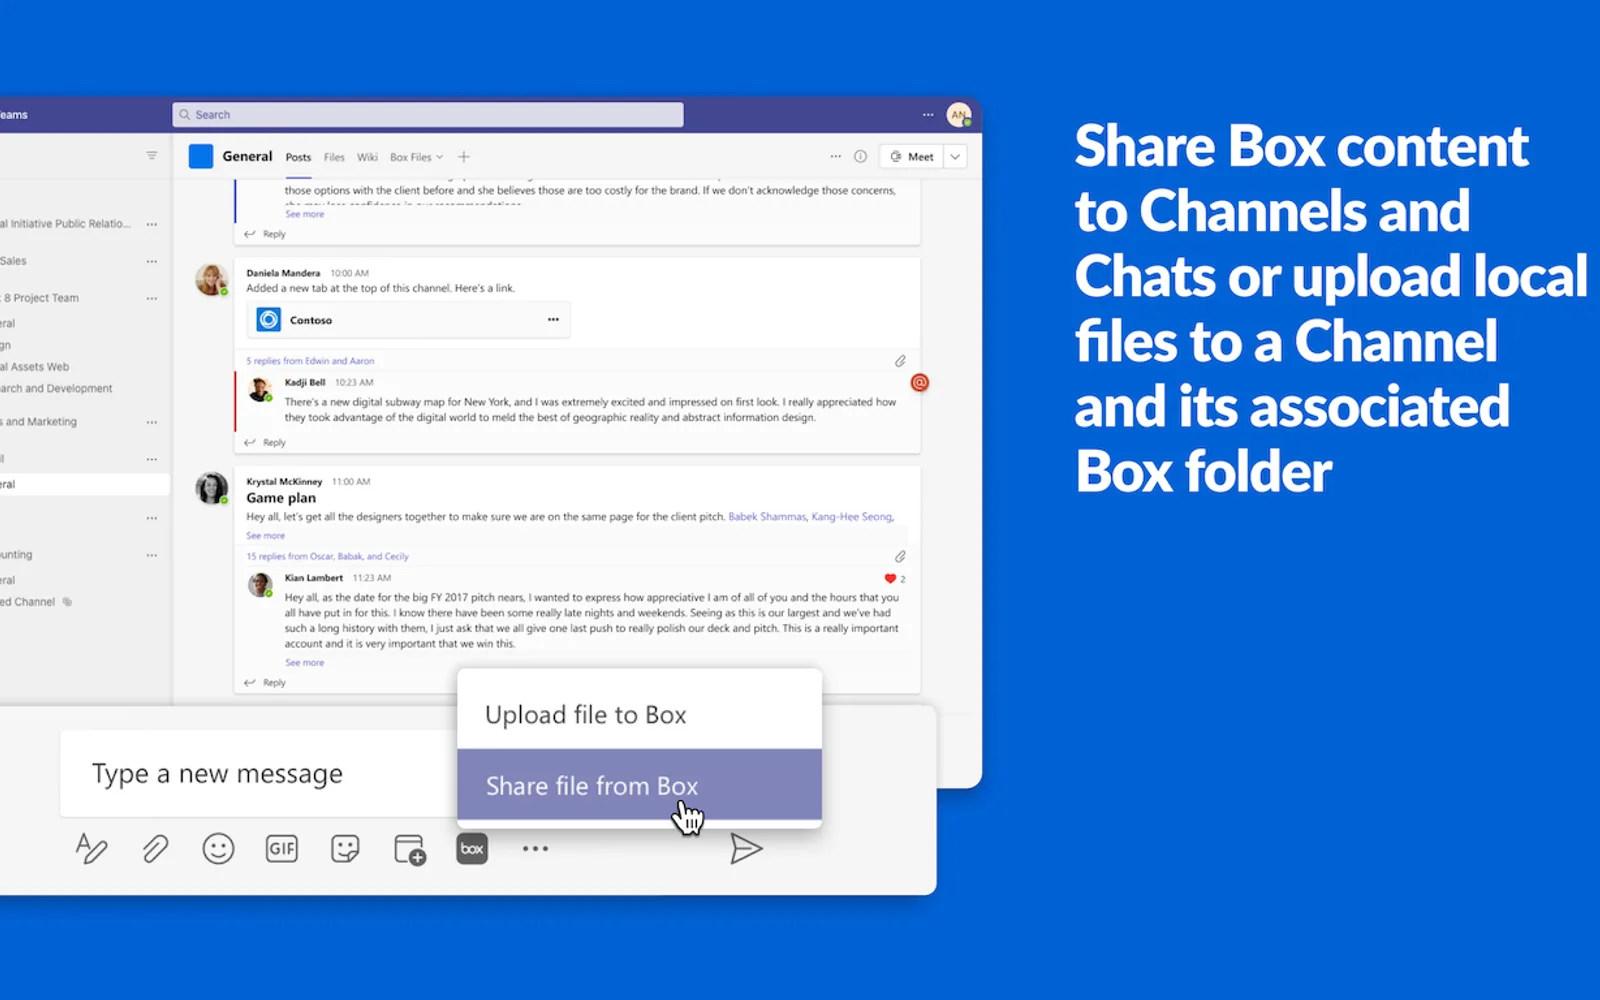This screenshot has height=1000, width=1600.
Task: Click the Kang-Hee Seong mention
Action: pyautogui.click(x=852, y=517)
